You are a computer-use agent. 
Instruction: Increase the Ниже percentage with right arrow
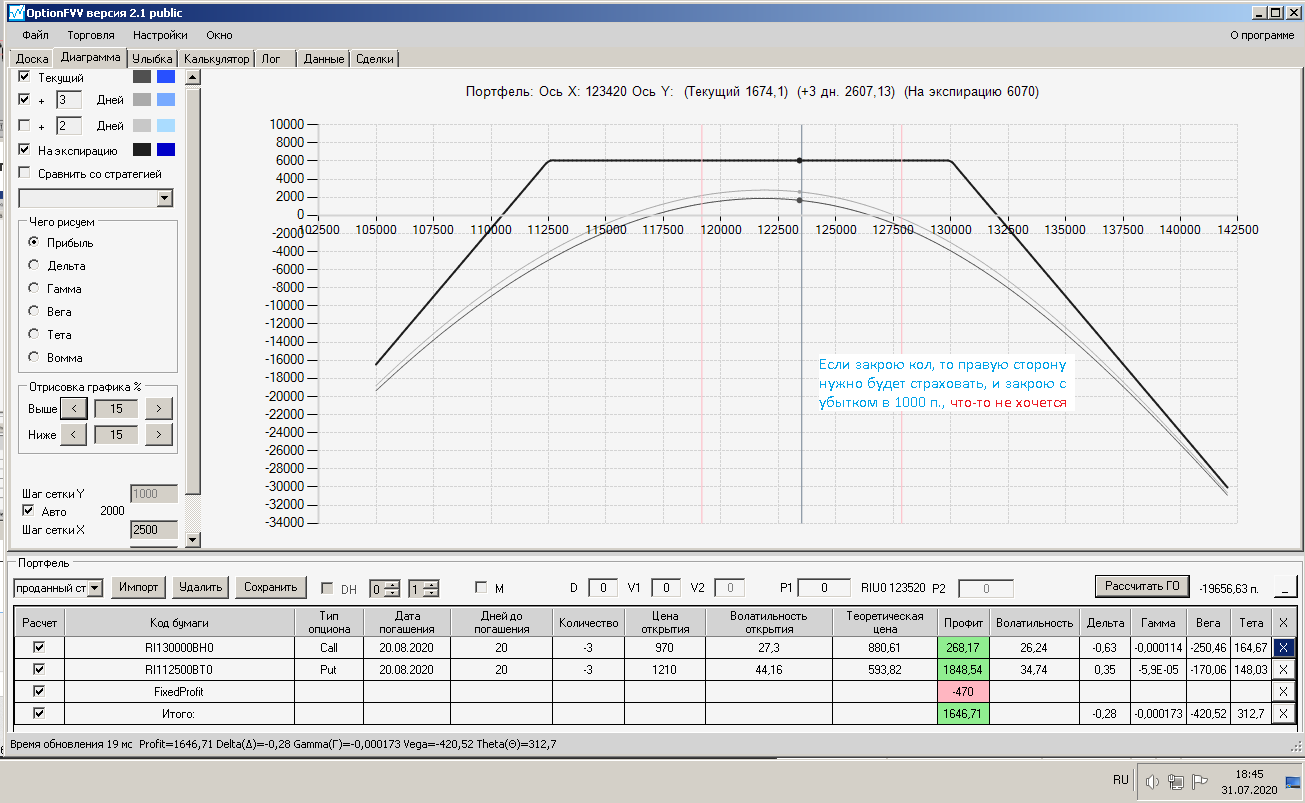click(159, 434)
